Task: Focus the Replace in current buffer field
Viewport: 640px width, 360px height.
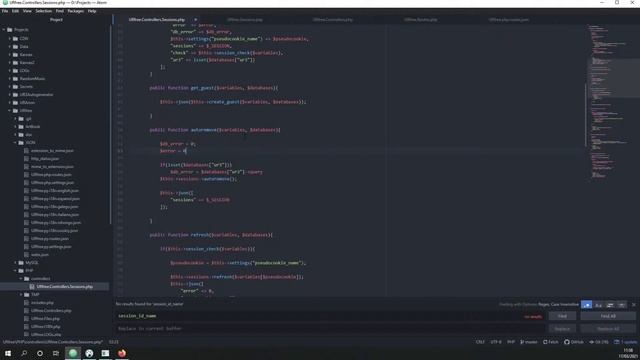Action: (329, 329)
